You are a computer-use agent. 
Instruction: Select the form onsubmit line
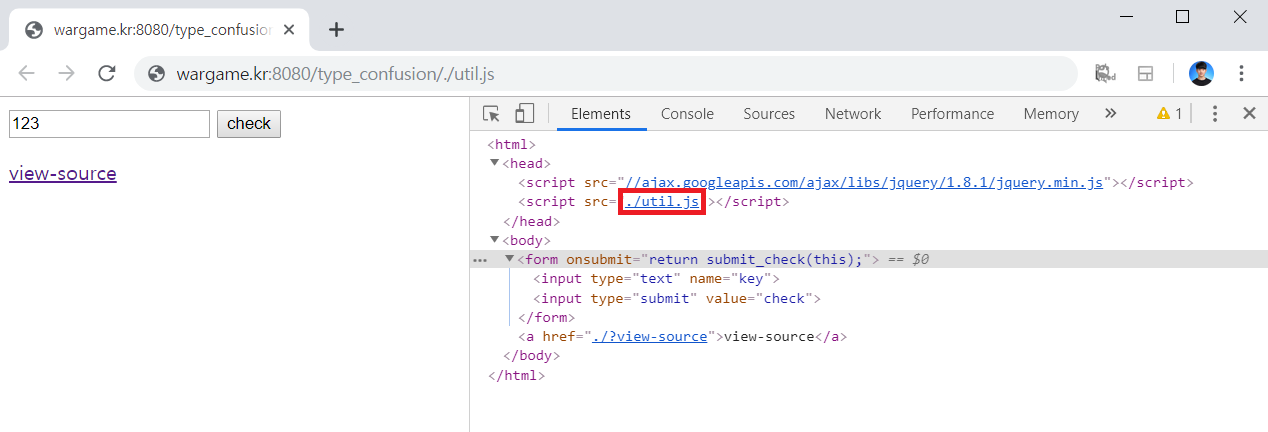click(x=868, y=260)
